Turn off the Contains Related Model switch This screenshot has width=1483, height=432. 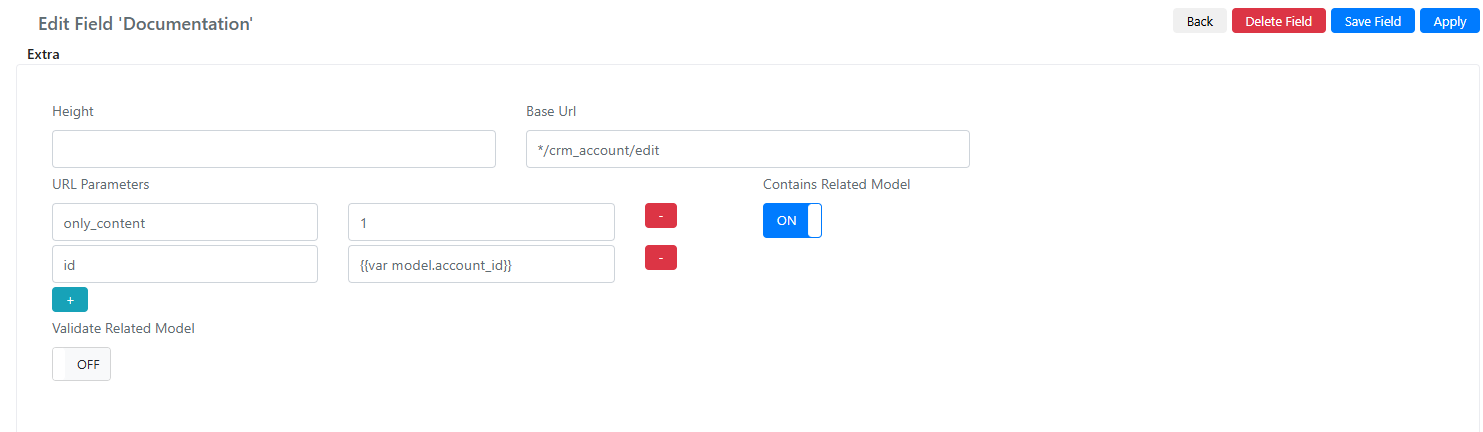click(x=792, y=220)
